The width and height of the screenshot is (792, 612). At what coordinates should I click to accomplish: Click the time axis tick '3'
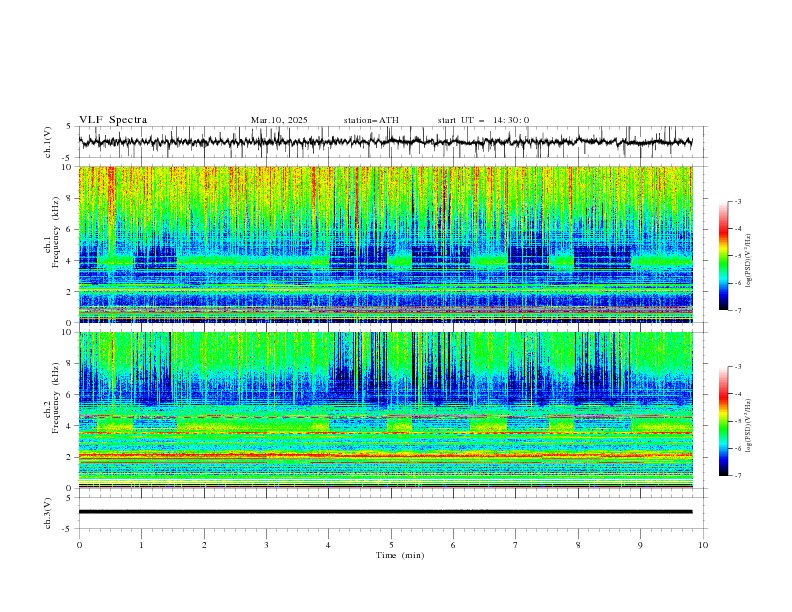[x=266, y=545]
